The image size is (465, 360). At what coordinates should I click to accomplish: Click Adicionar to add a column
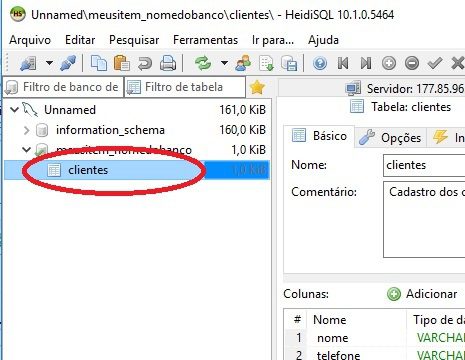(x=422, y=294)
